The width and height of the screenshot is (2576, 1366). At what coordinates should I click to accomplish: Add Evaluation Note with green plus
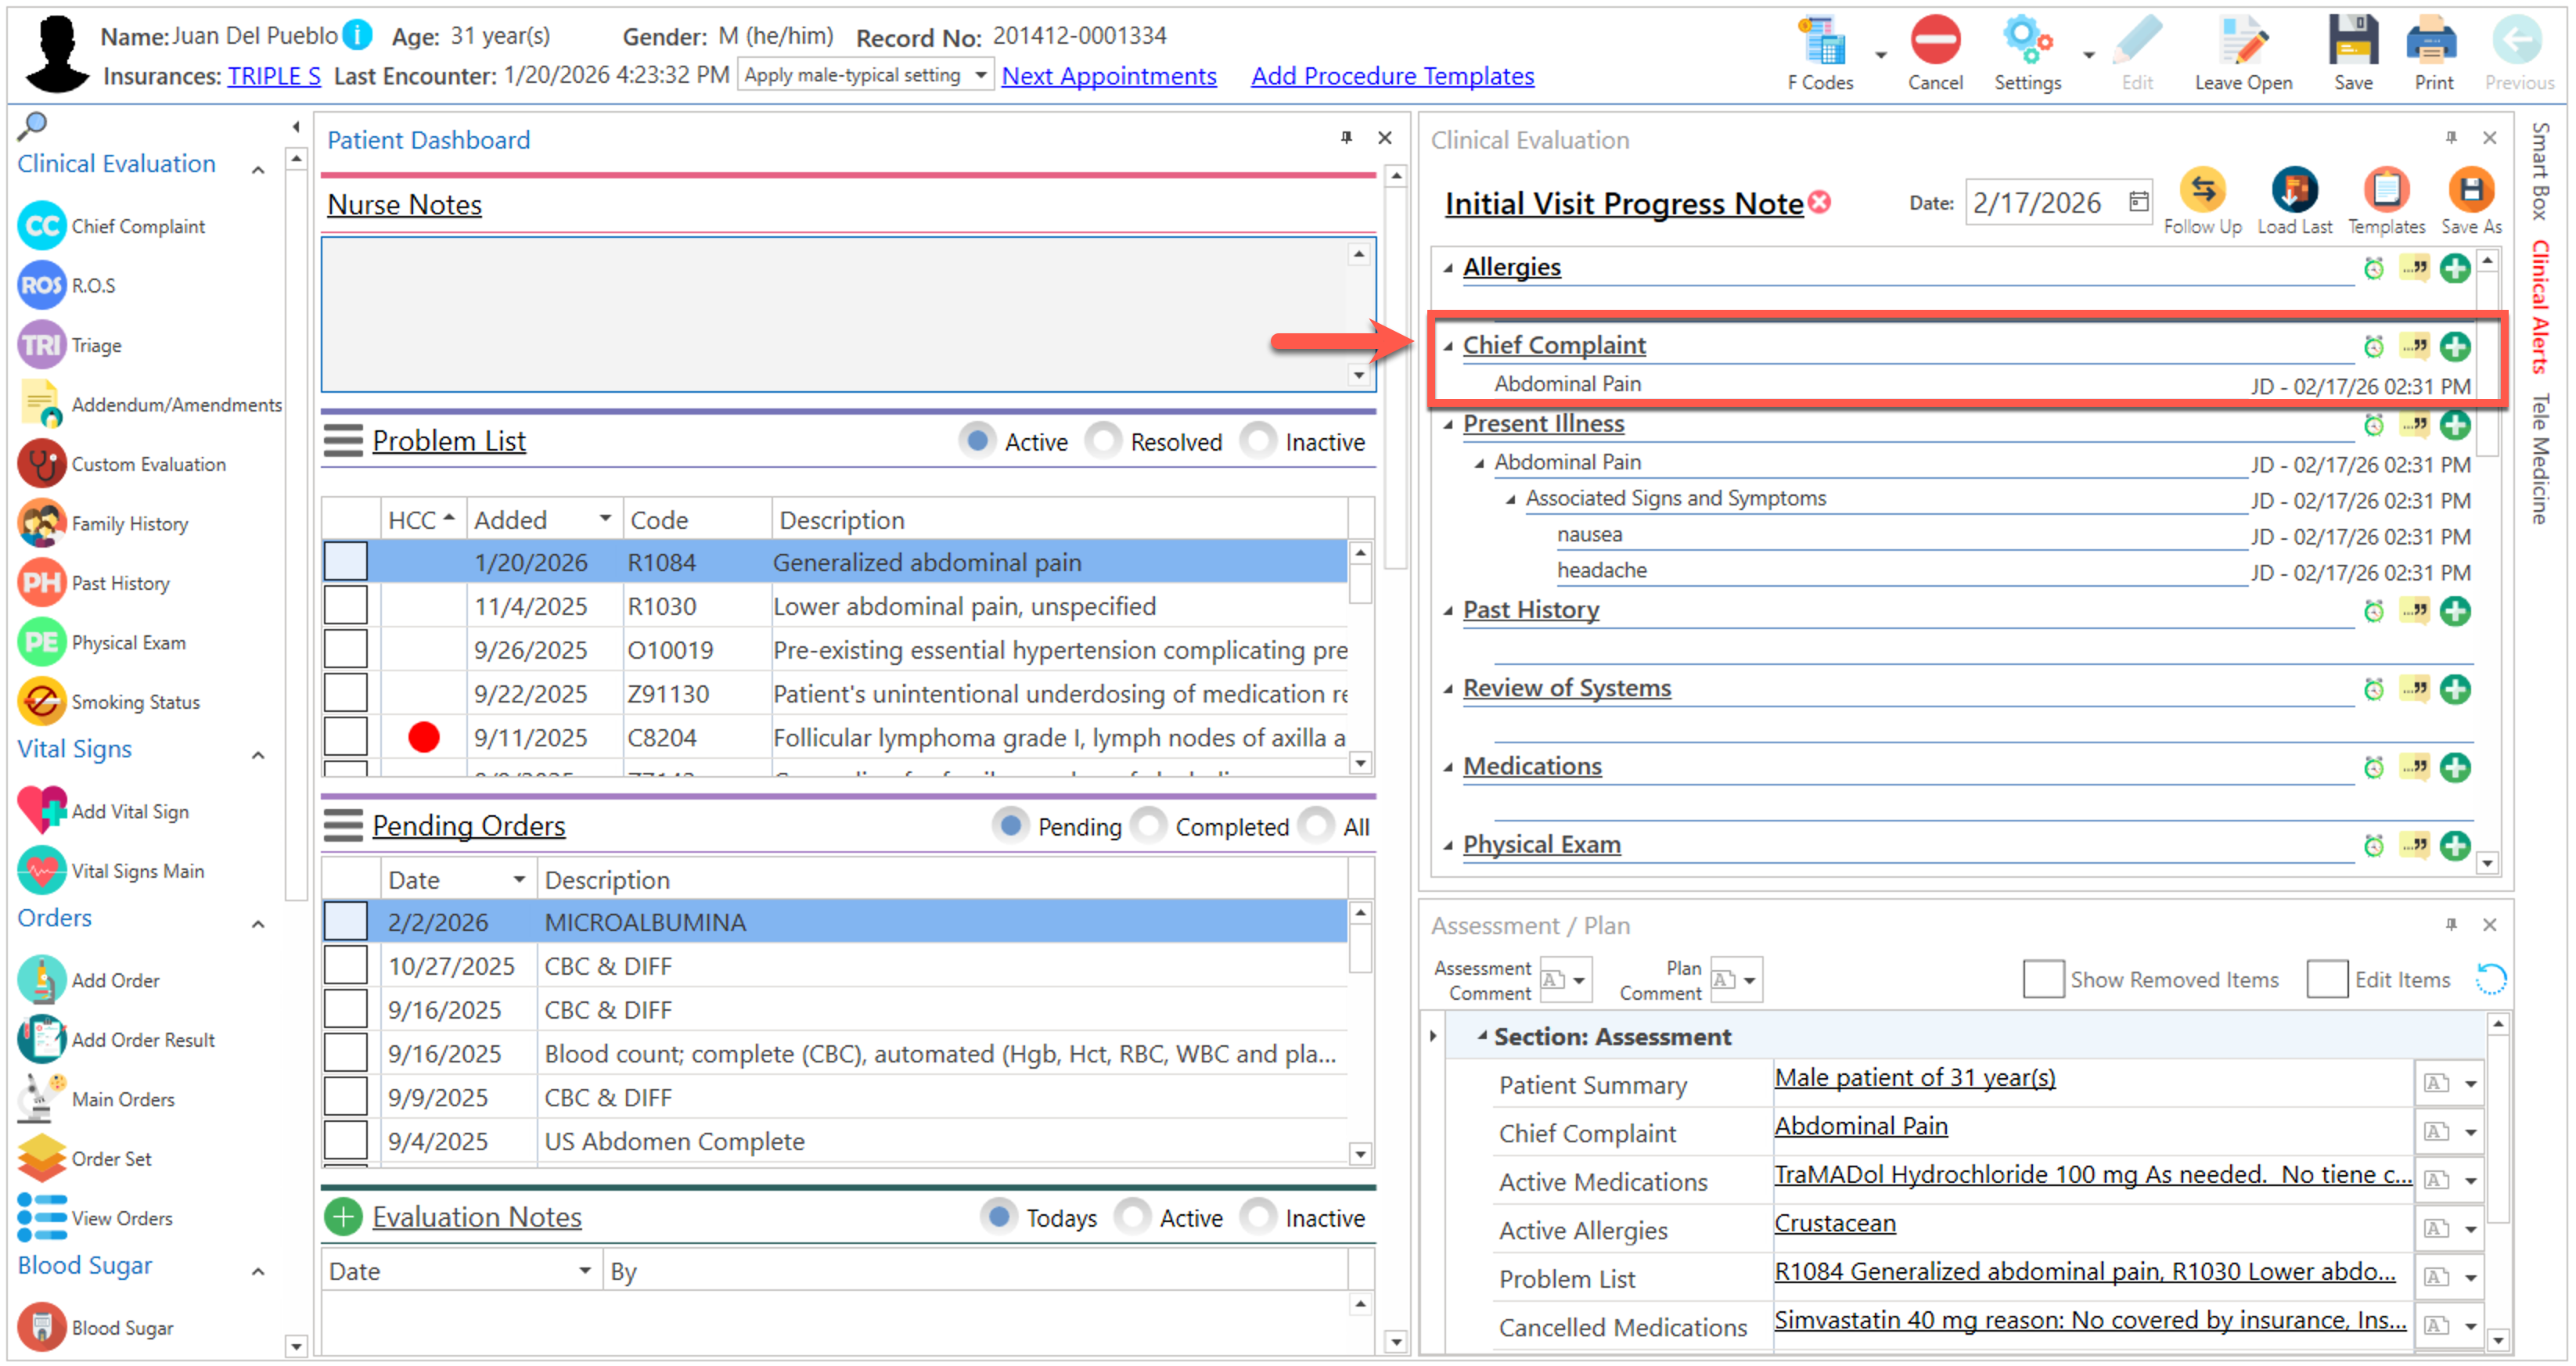coord(343,1217)
